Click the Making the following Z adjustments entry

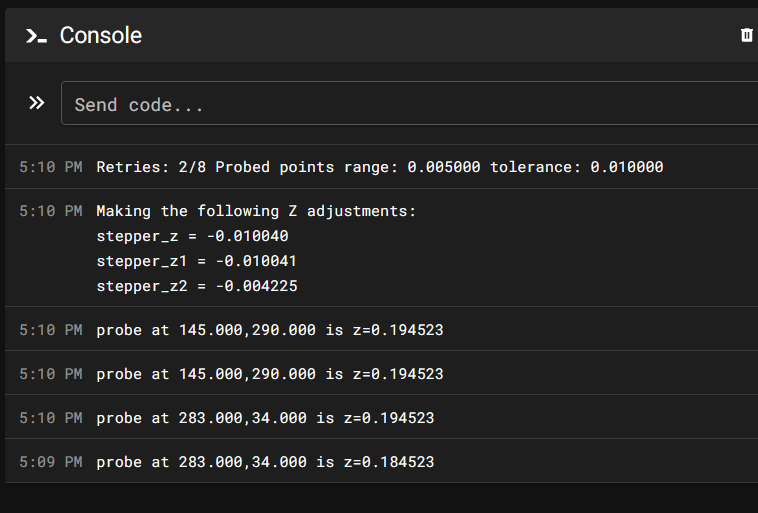pos(256,211)
